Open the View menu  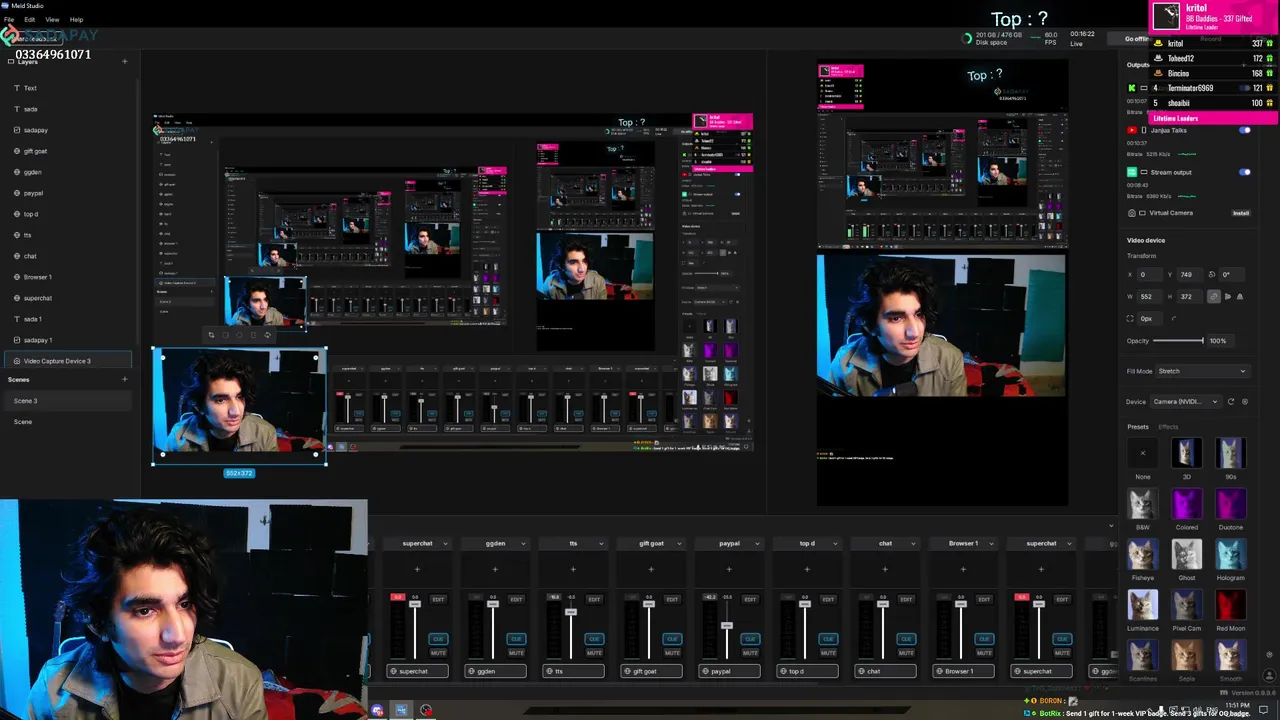[x=52, y=19]
